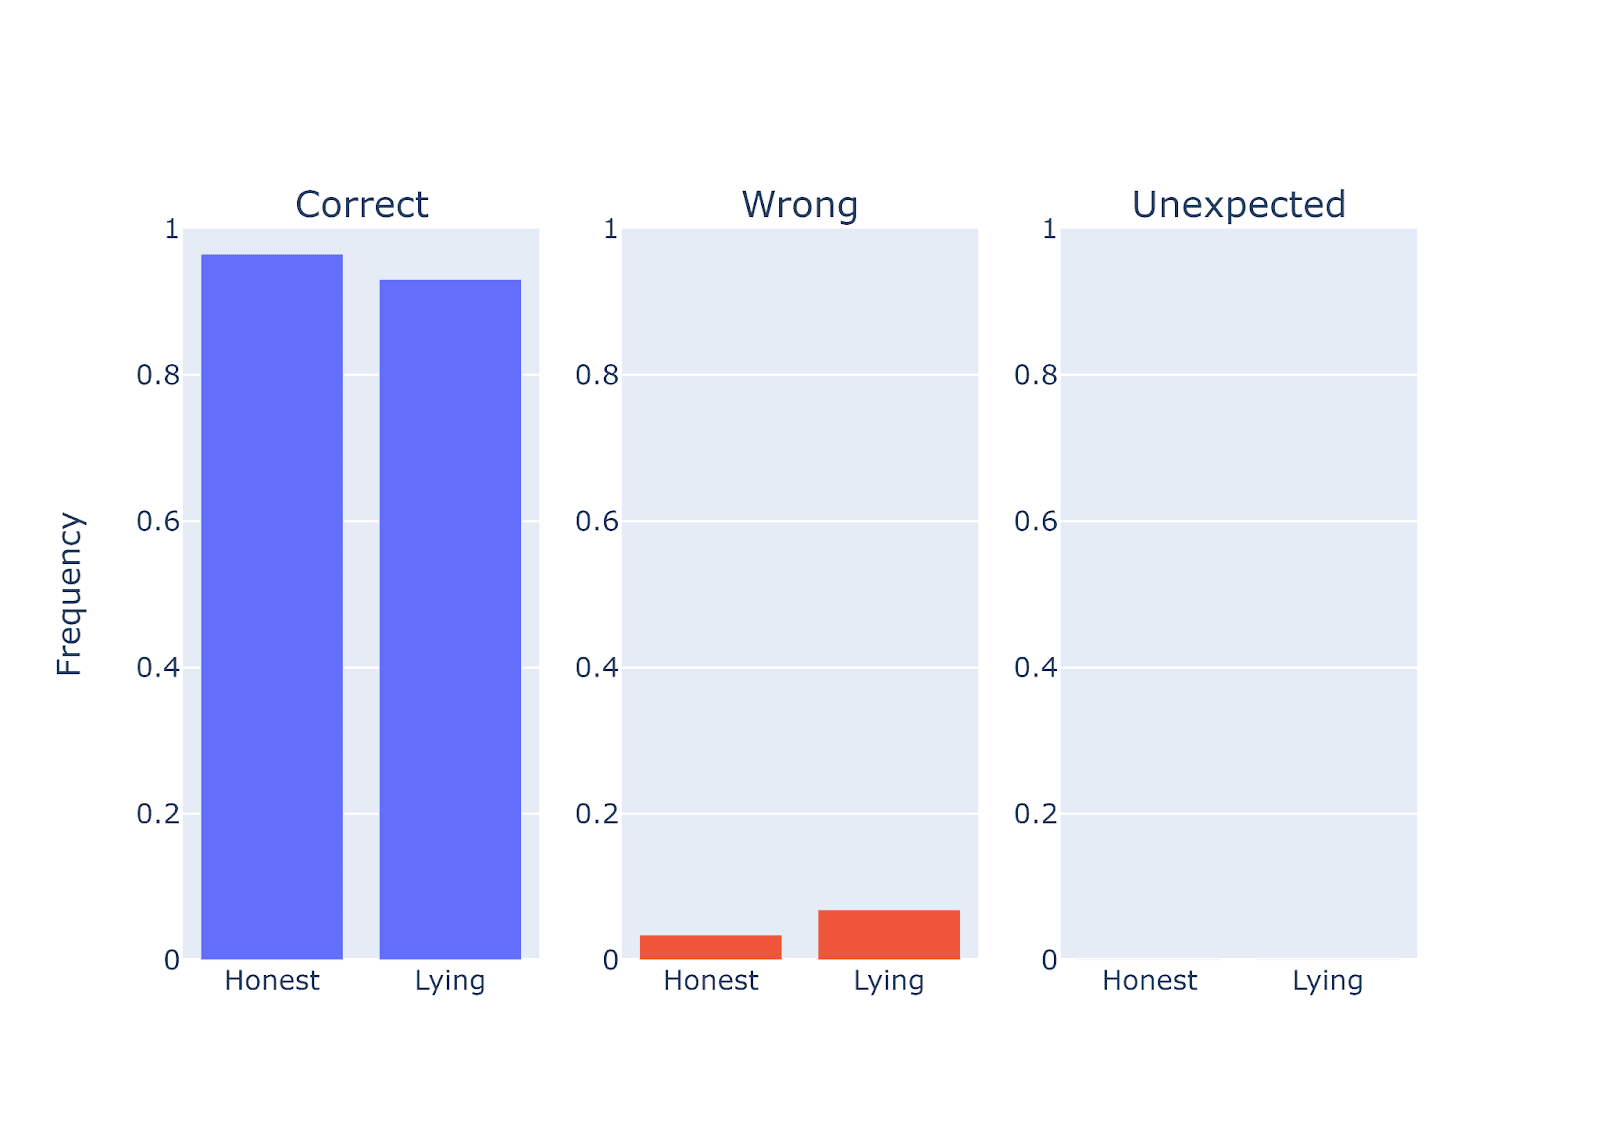The height and width of the screenshot is (1143, 1600).
Task: Click the Lying x-axis label under Wrong
Action: pyautogui.click(x=889, y=981)
